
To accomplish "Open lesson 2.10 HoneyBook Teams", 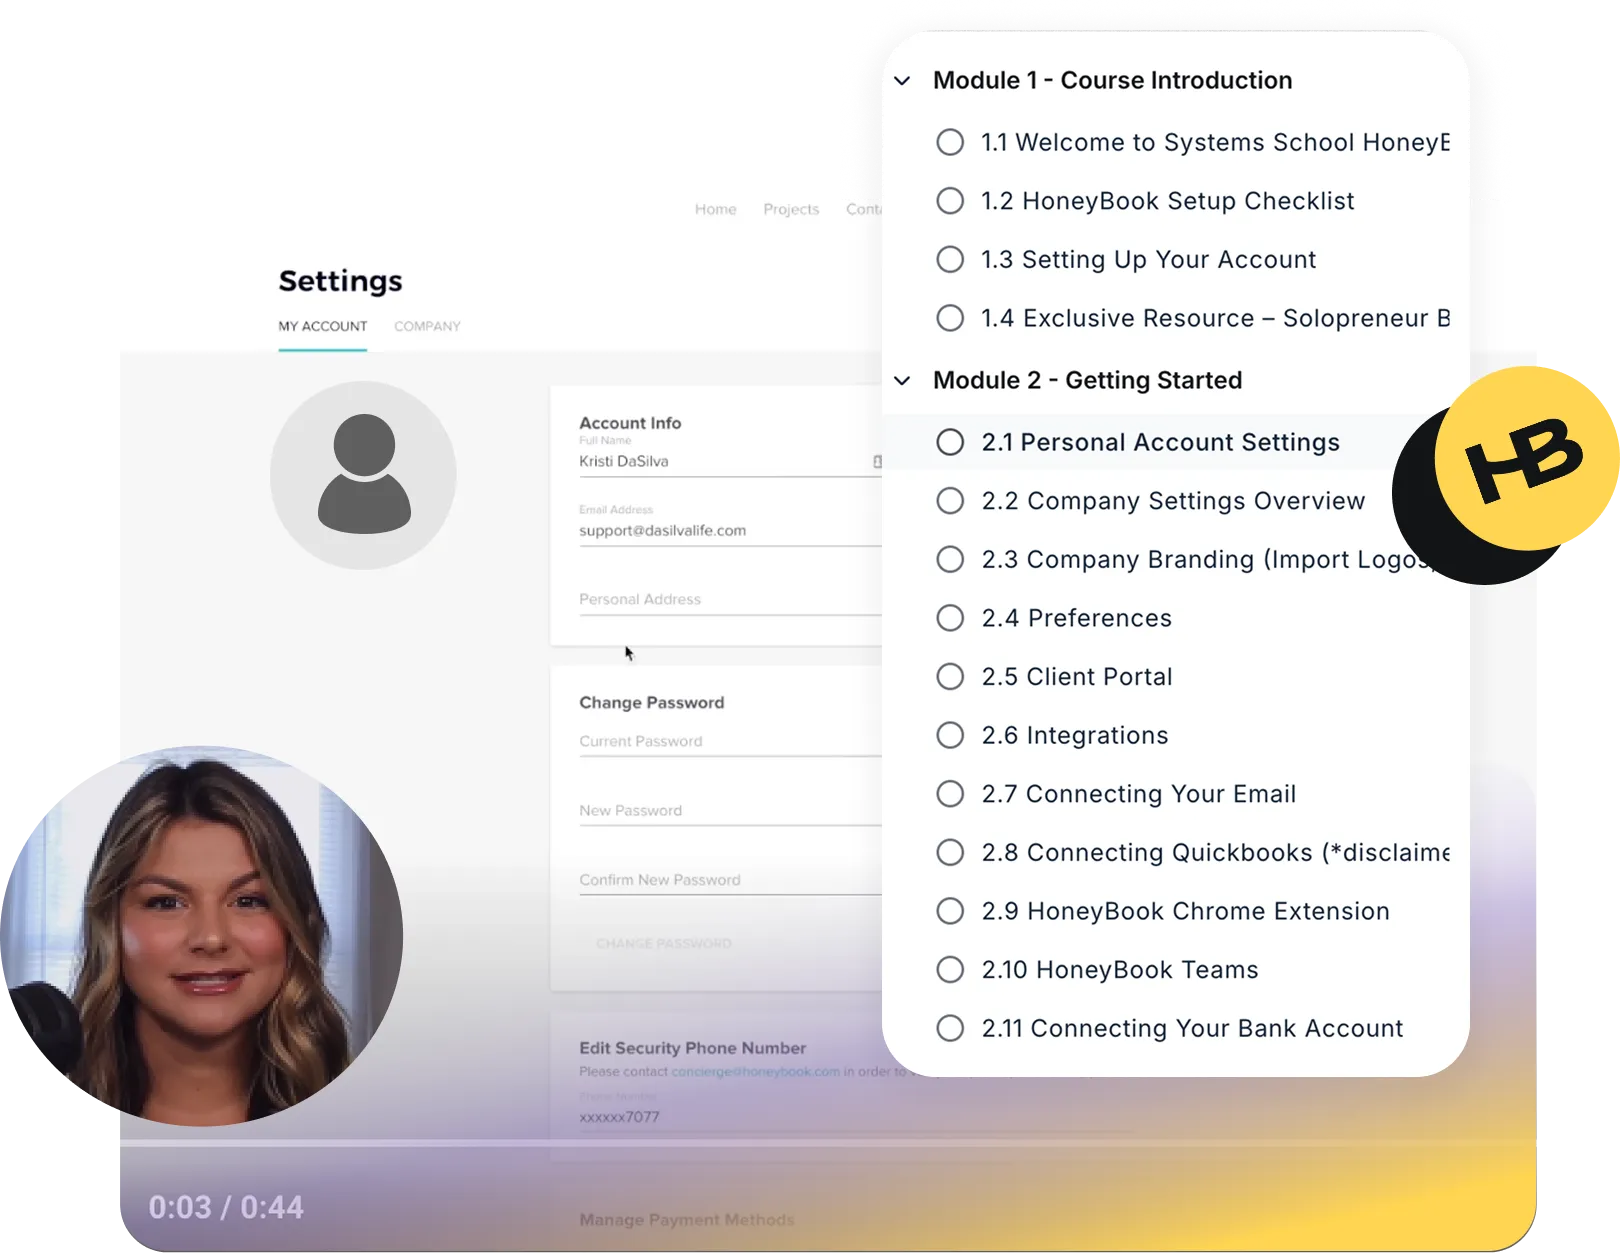I will (x=1120, y=970).
